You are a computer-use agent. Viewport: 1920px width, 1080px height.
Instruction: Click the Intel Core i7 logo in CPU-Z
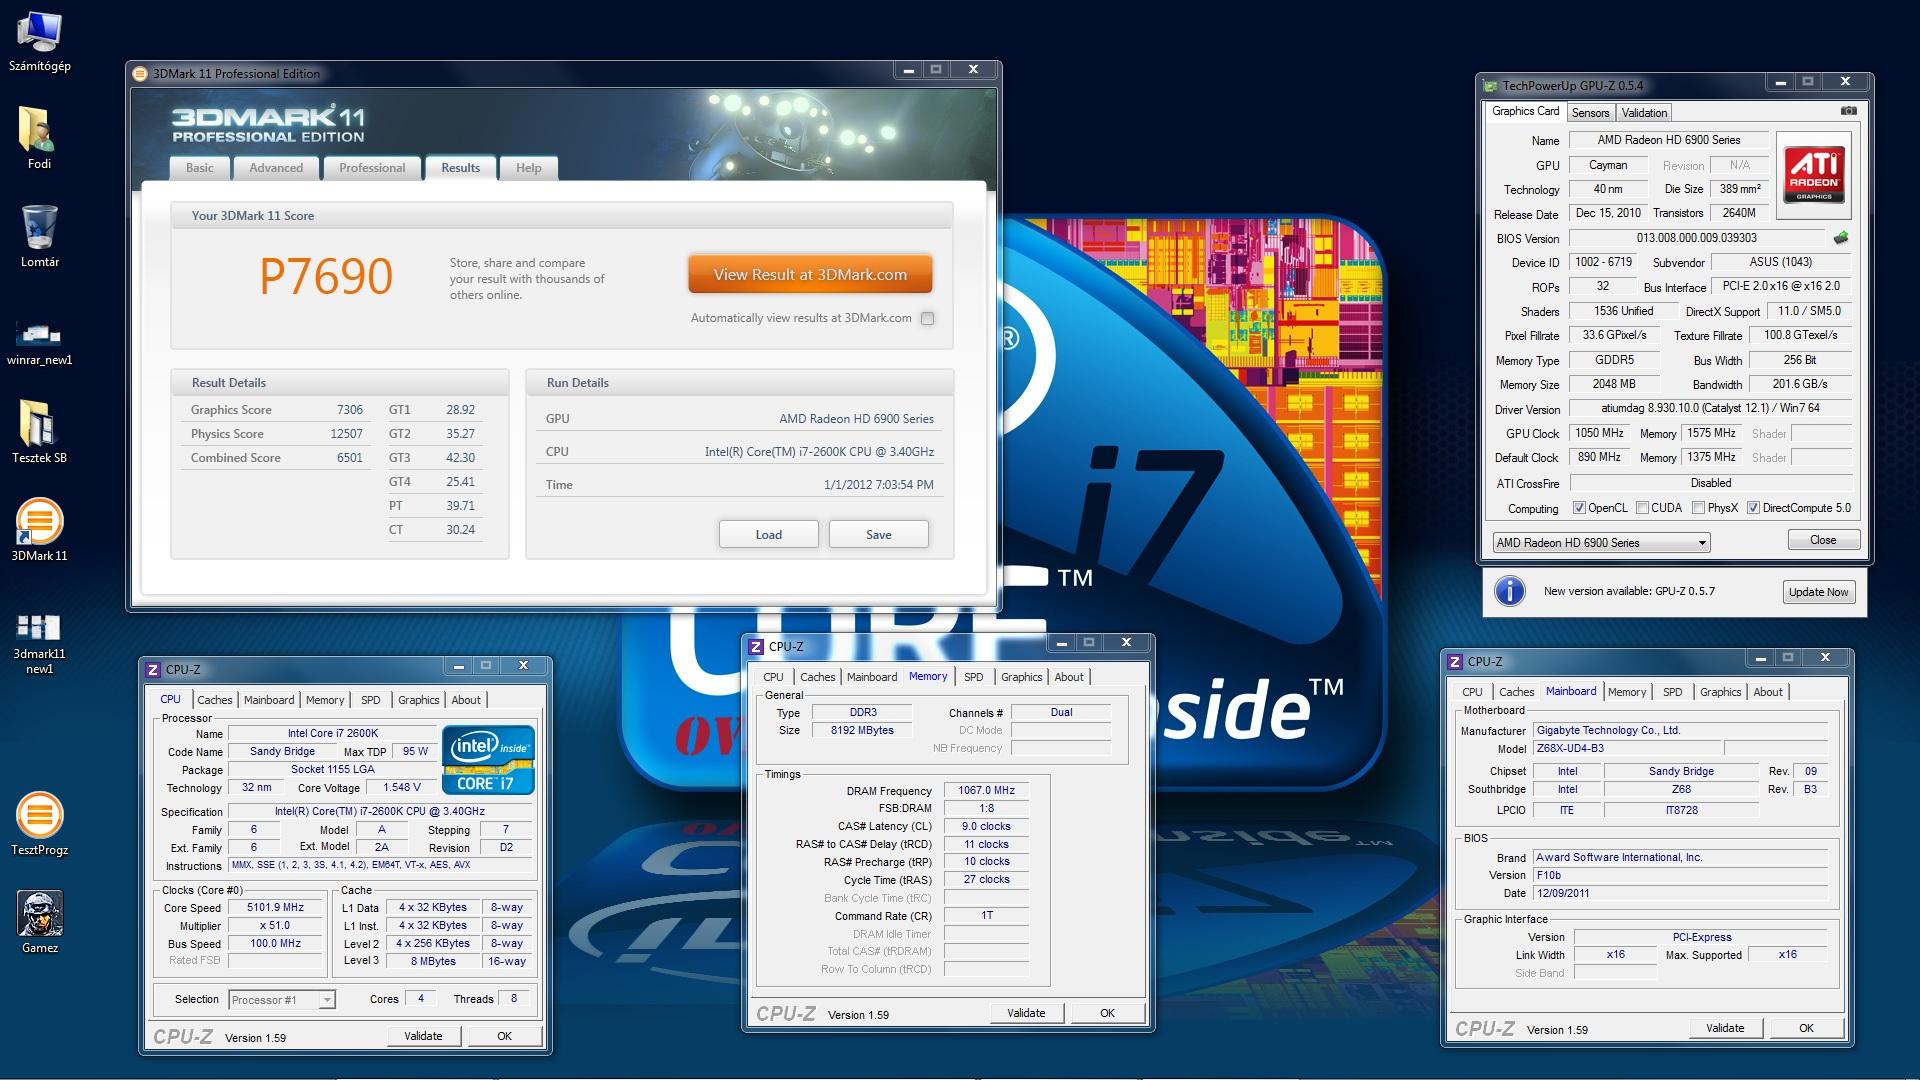coord(489,760)
